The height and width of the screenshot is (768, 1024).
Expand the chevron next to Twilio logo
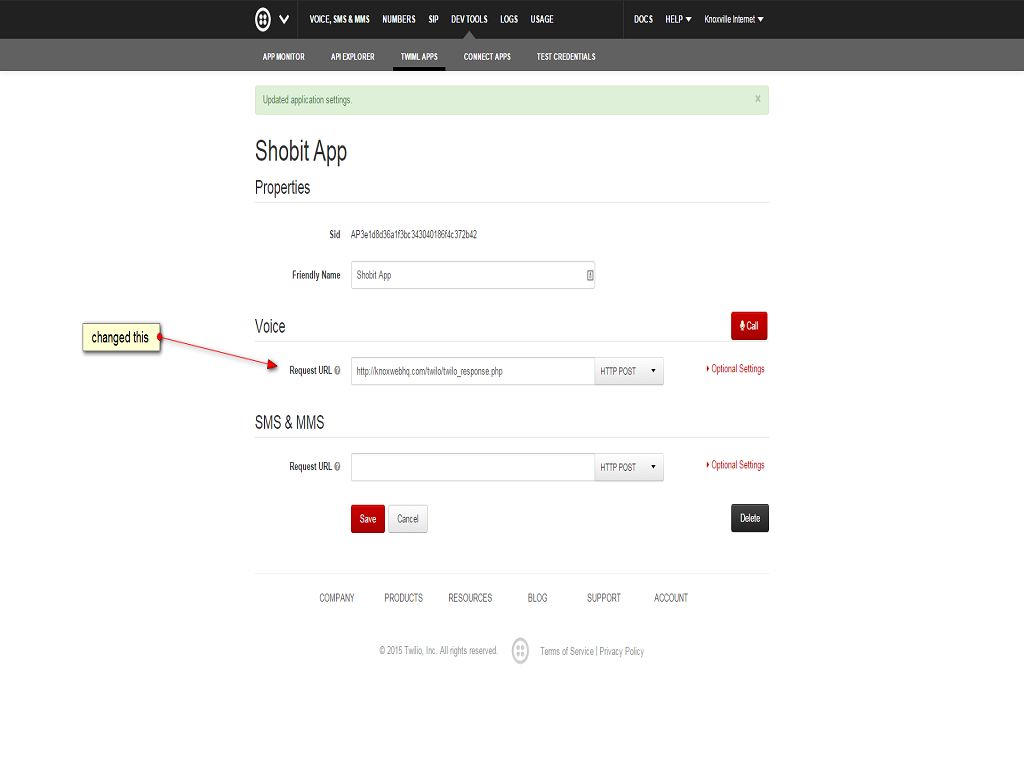coord(284,19)
